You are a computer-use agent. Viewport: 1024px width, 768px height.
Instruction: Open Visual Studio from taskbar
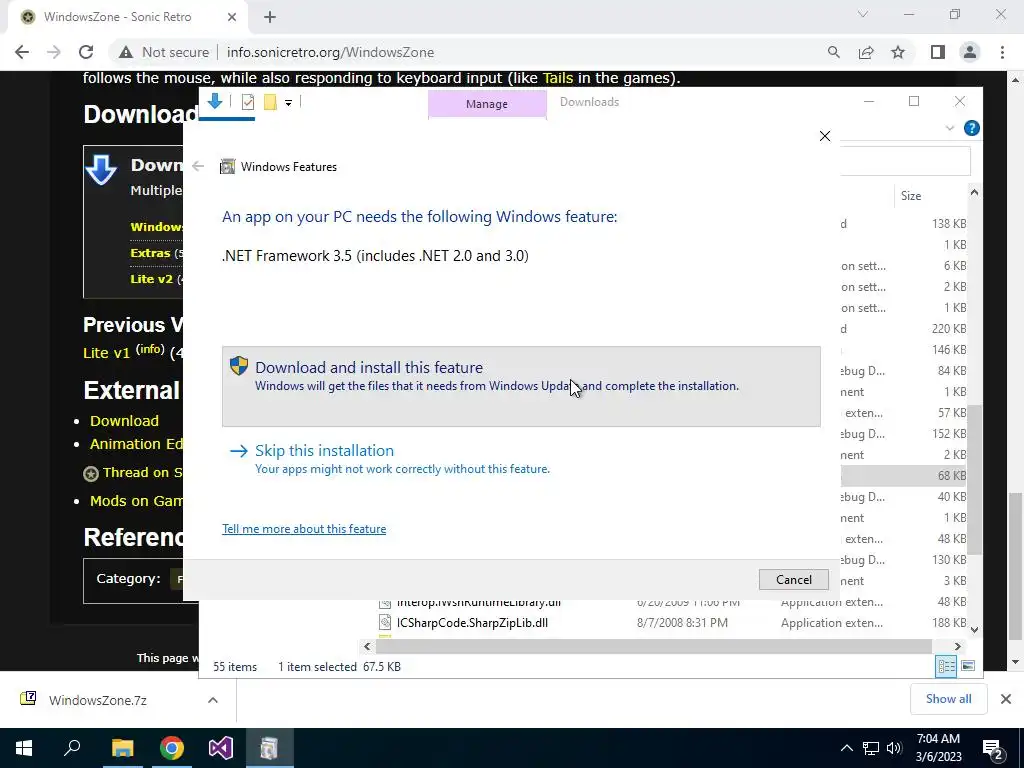point(221,748)
